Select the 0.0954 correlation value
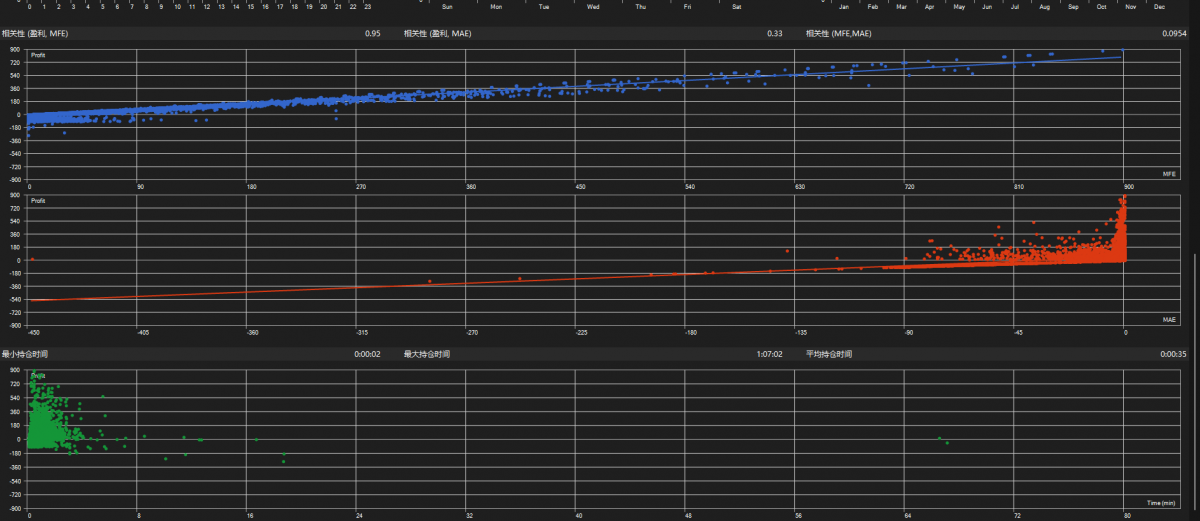The image size is (1200, 521). click(1175, 34)
